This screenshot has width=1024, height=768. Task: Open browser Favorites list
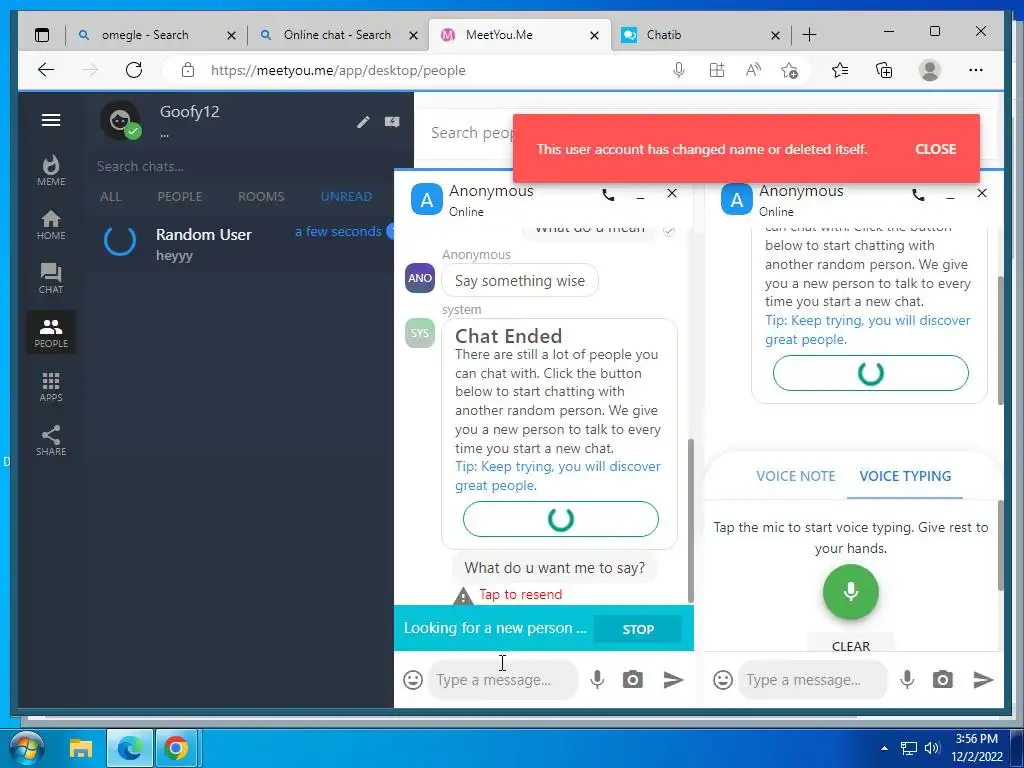(840, 70)
